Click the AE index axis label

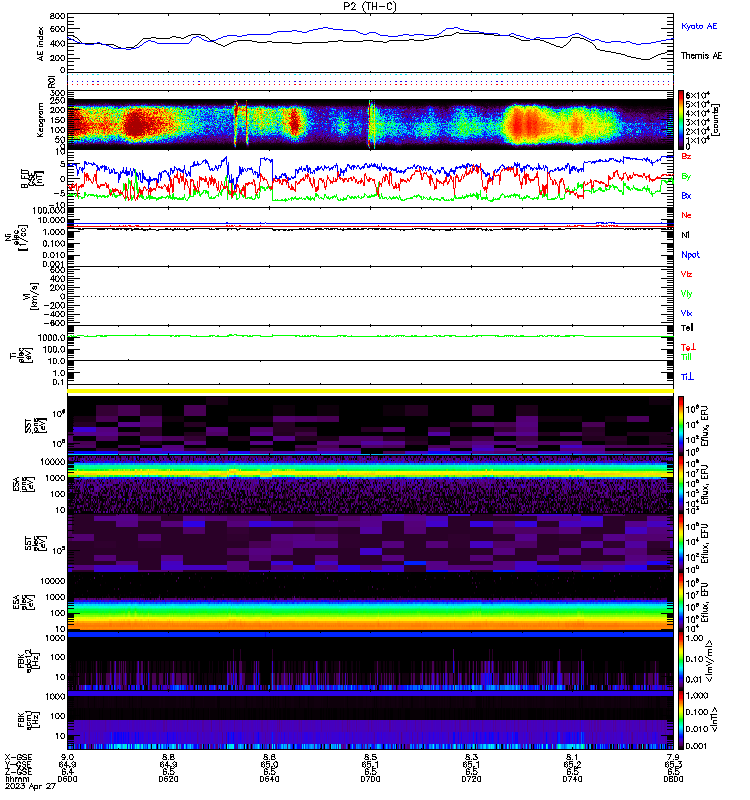[x=41, y=44]
